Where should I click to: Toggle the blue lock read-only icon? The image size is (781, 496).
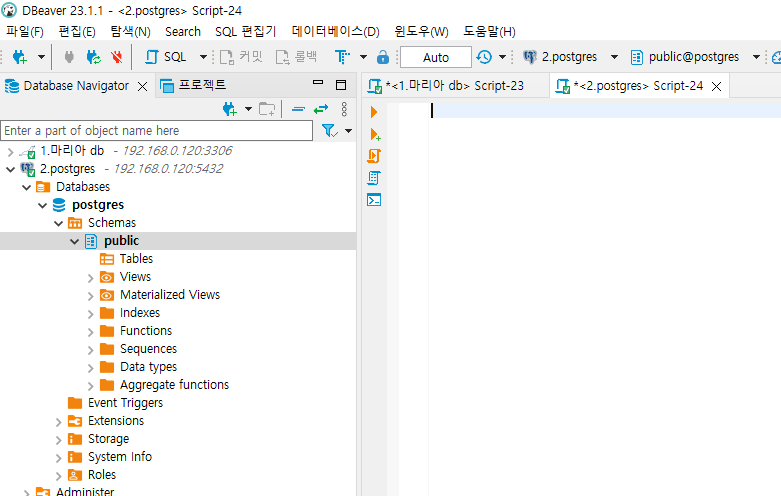coord(383,57)
